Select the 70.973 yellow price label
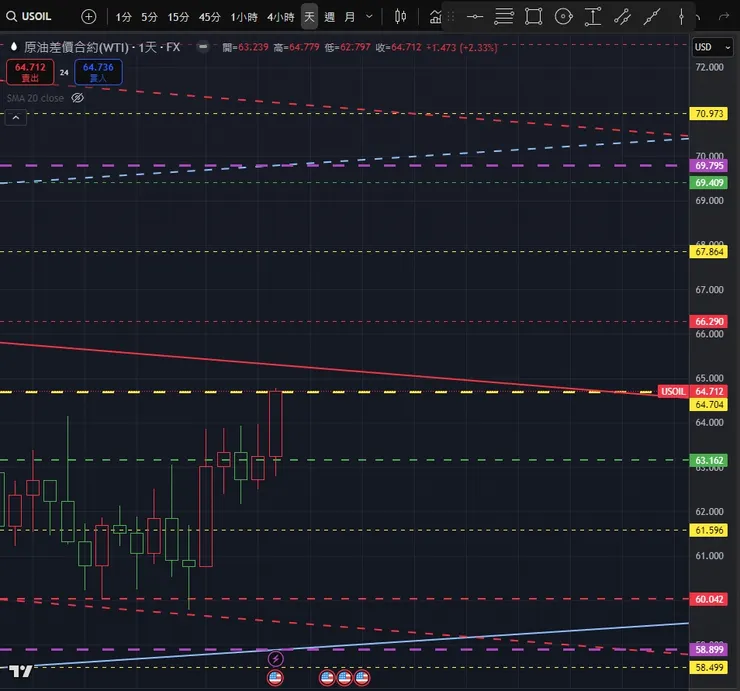The width and height of the screenshot is (740, 691). 709,114
